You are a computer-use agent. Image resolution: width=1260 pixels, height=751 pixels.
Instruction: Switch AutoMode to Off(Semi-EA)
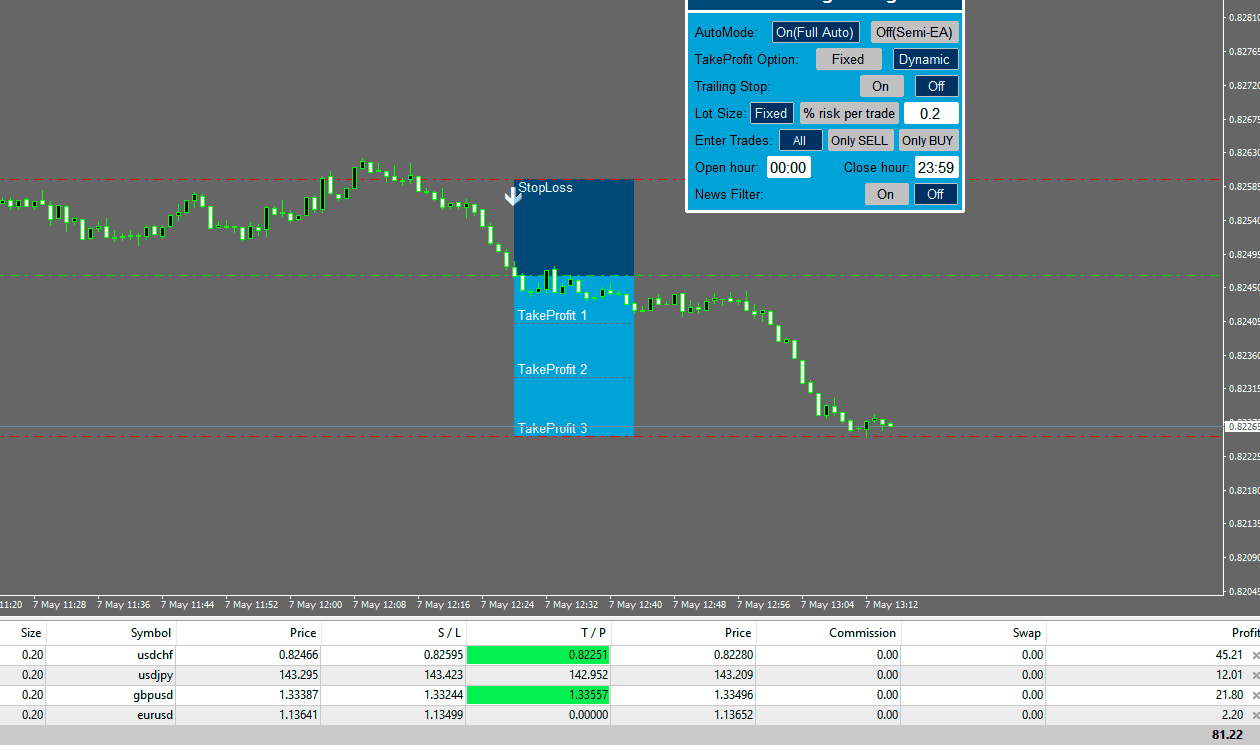(914, 32)
